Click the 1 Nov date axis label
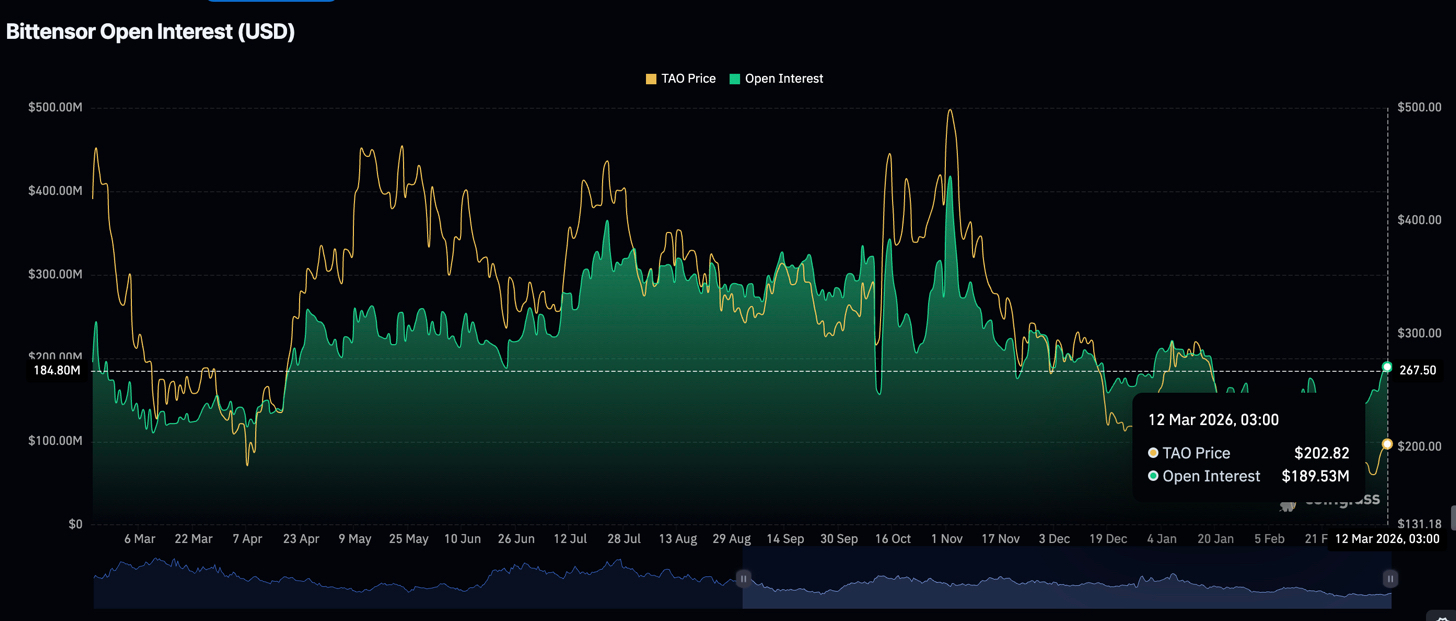Image resolution: width=1456 pixels, height=621 pixels. click(x=946, y=539)
